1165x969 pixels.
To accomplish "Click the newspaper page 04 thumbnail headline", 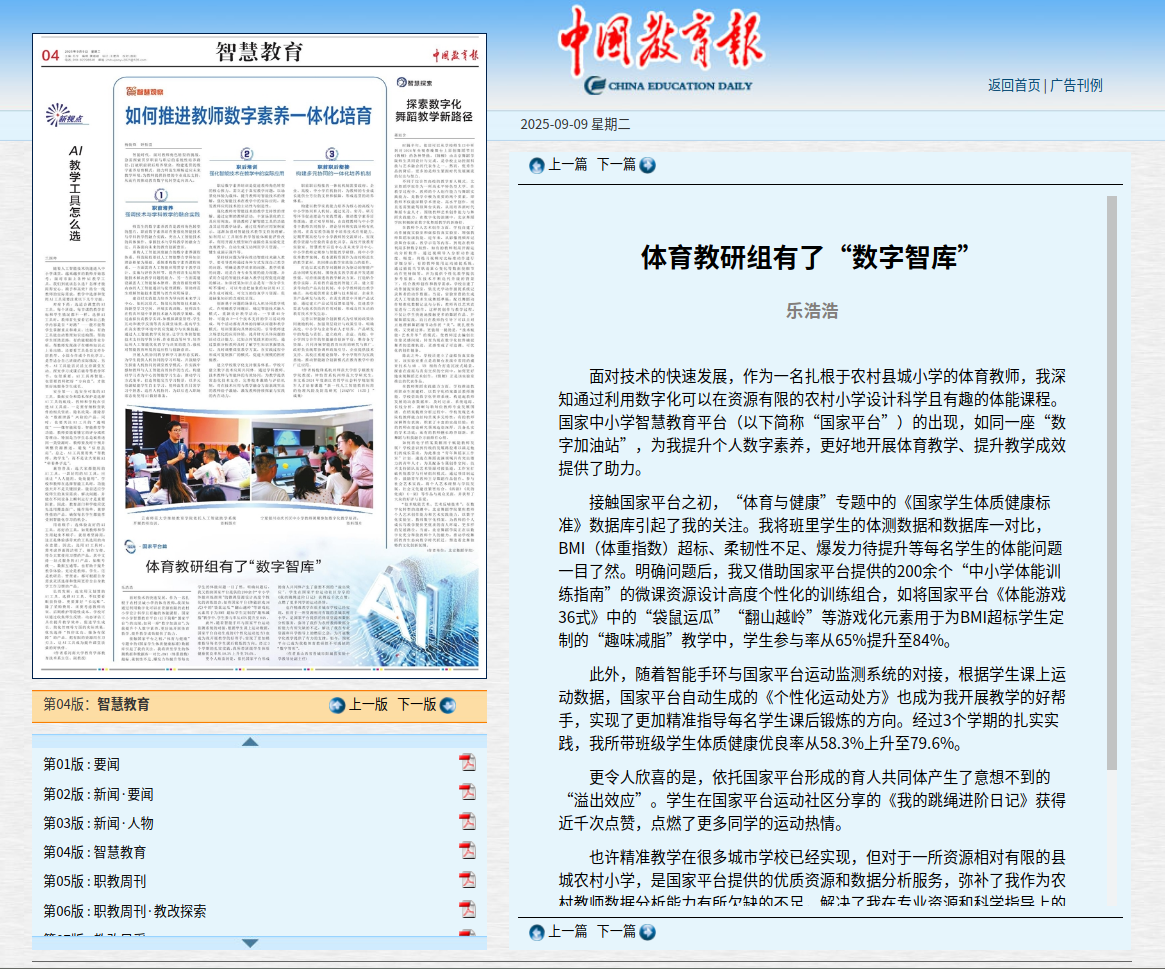I will click(x=248, y=116).
